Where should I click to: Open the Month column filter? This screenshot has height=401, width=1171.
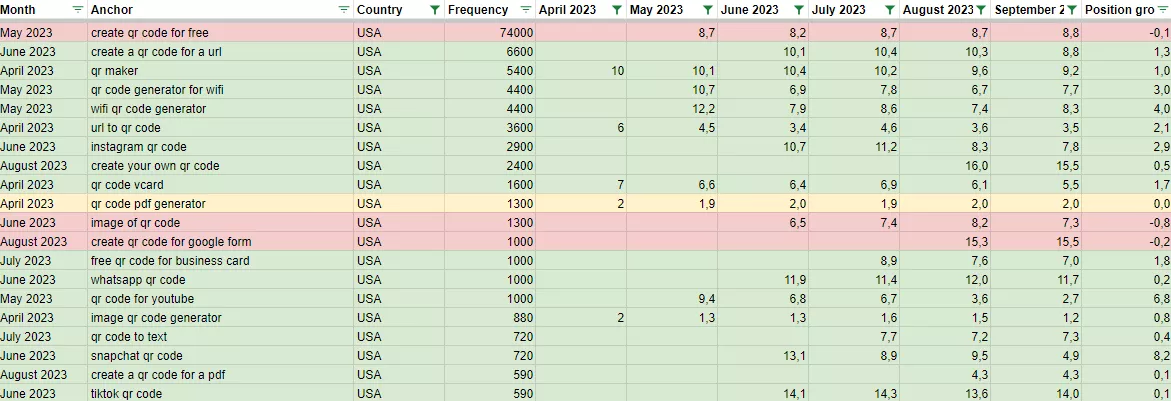pos(78,10)
